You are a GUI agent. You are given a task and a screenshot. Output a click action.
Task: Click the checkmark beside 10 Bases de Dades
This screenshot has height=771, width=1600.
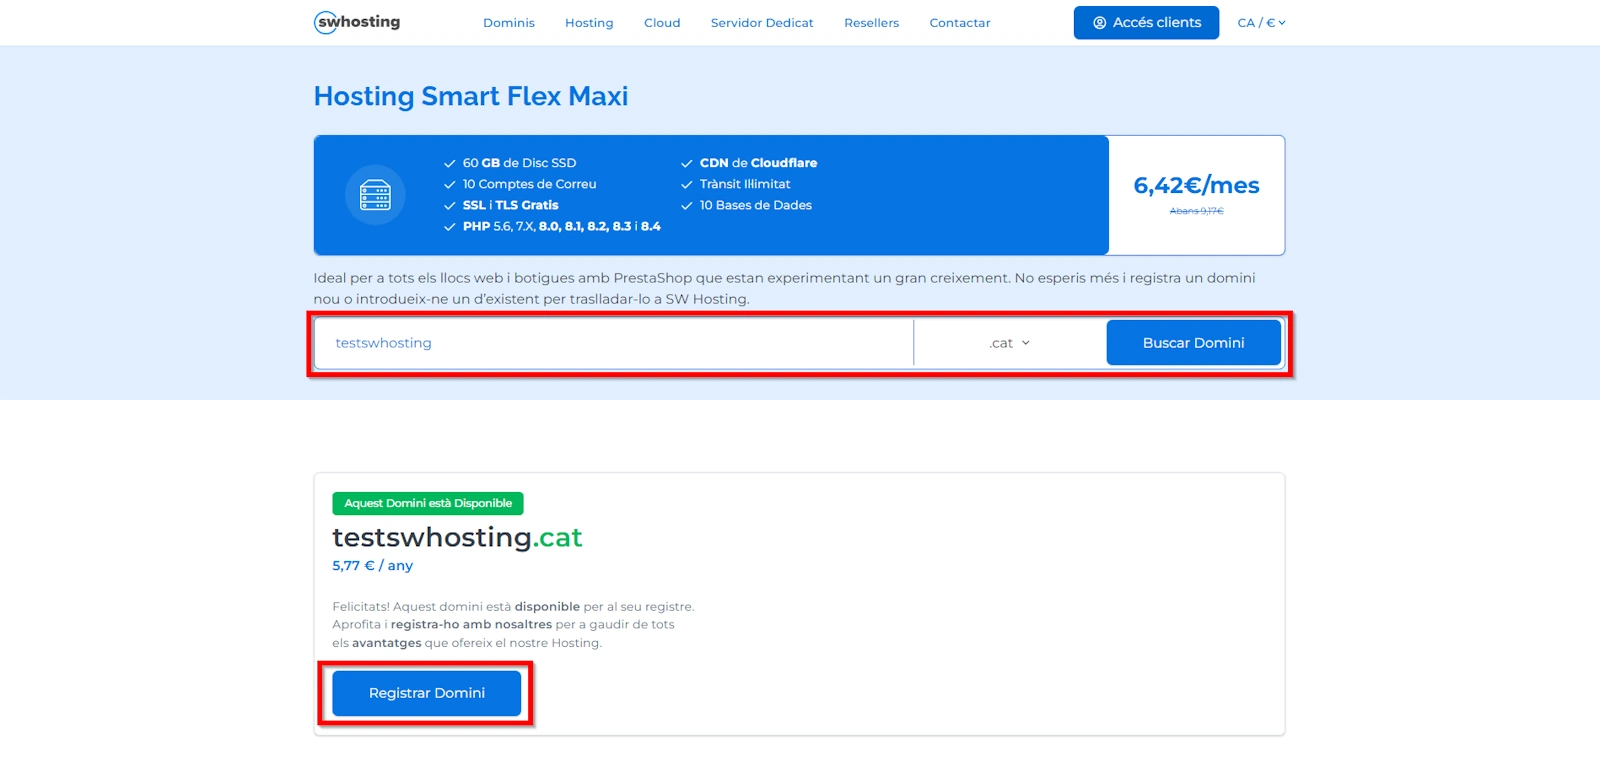point(687,206)
